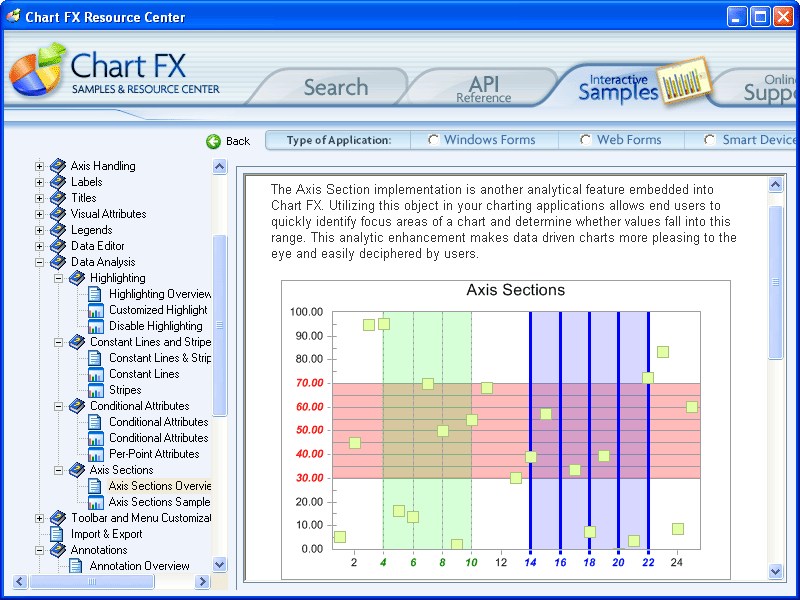
Task: Open the API Reference tab
Action: (x=483, y=89)
